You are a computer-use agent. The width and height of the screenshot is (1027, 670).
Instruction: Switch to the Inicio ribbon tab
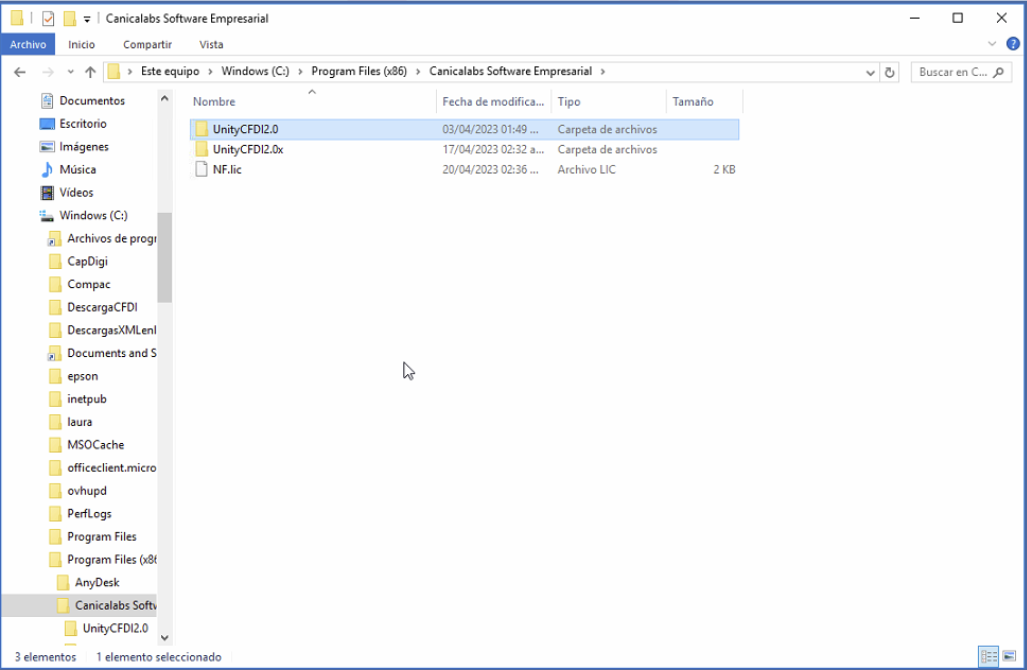tap(81, 45)
